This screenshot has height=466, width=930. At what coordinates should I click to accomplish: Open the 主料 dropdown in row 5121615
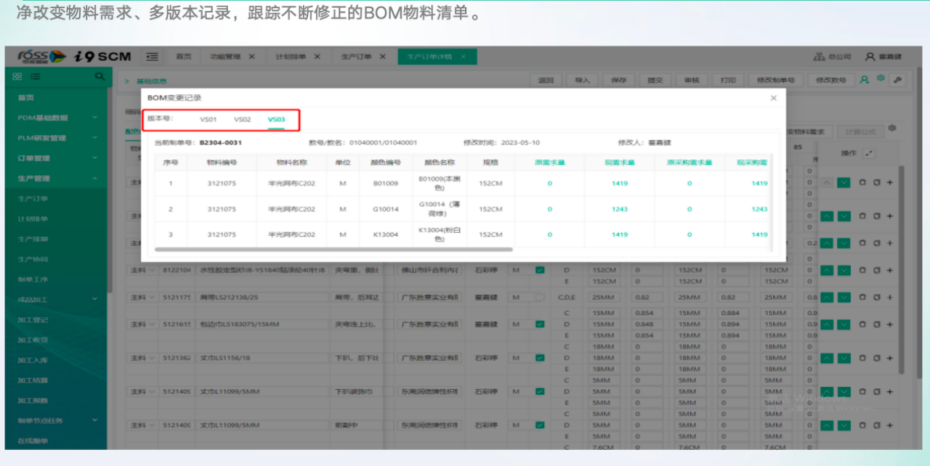(143, 324)
